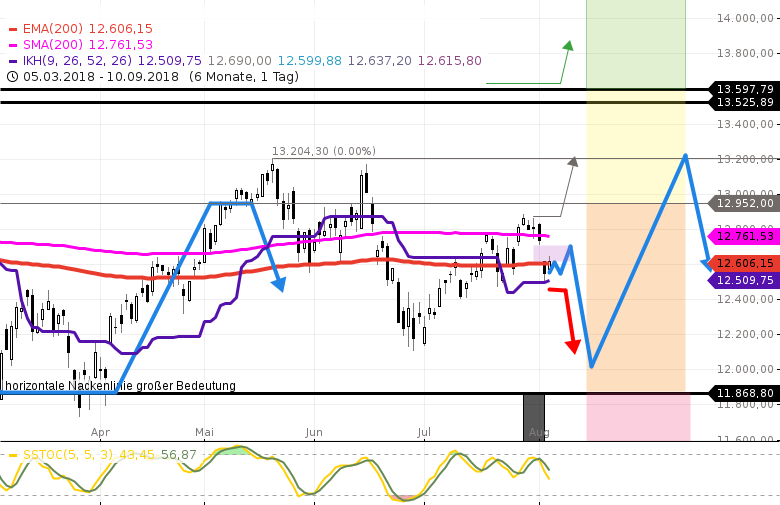Select the SMA(200) 12.761,53 legend label

click(x=88, y=45)
